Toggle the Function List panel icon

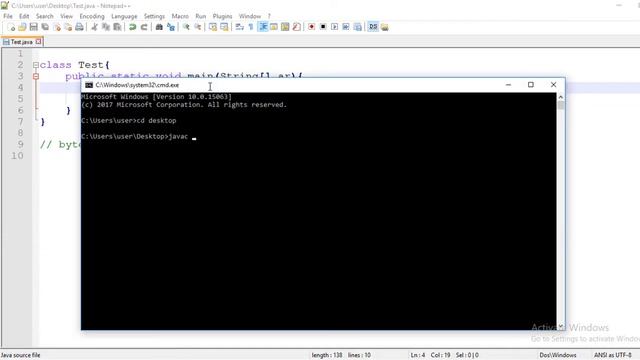click(x=297, y=27)
